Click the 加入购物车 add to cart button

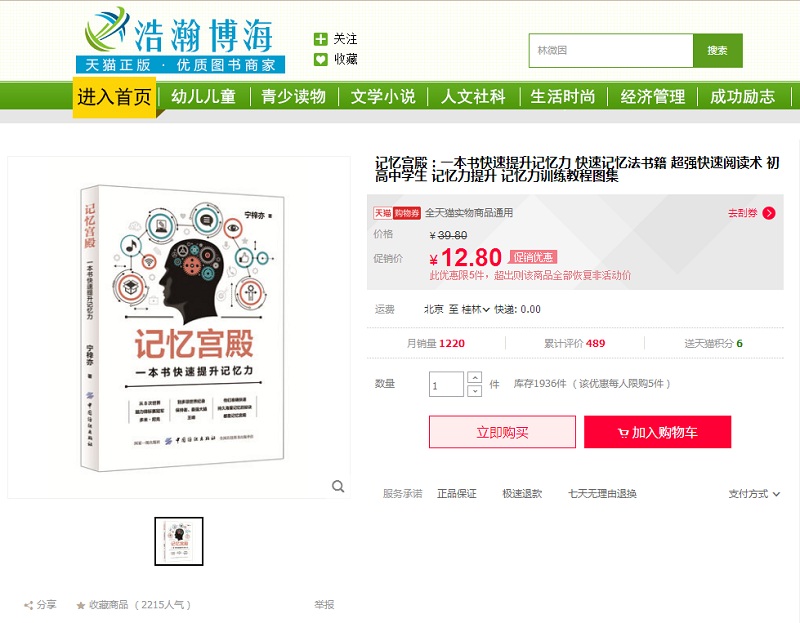tap(658, 432)
